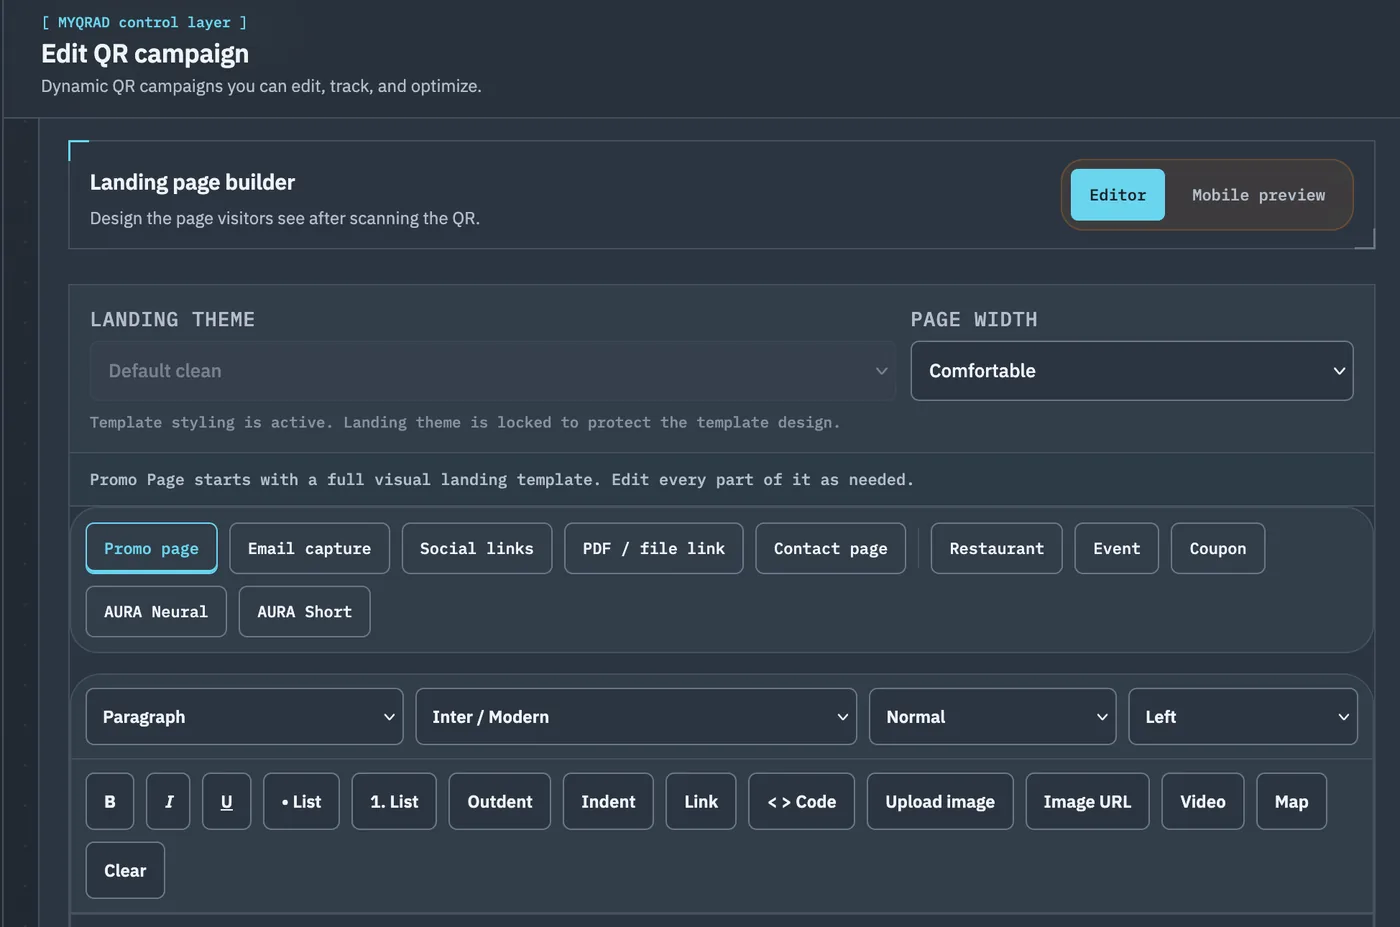Click Image URL button
The width and height of the screenshot is (1400, 927).
pyautogui.click(x=1087, y=801)
